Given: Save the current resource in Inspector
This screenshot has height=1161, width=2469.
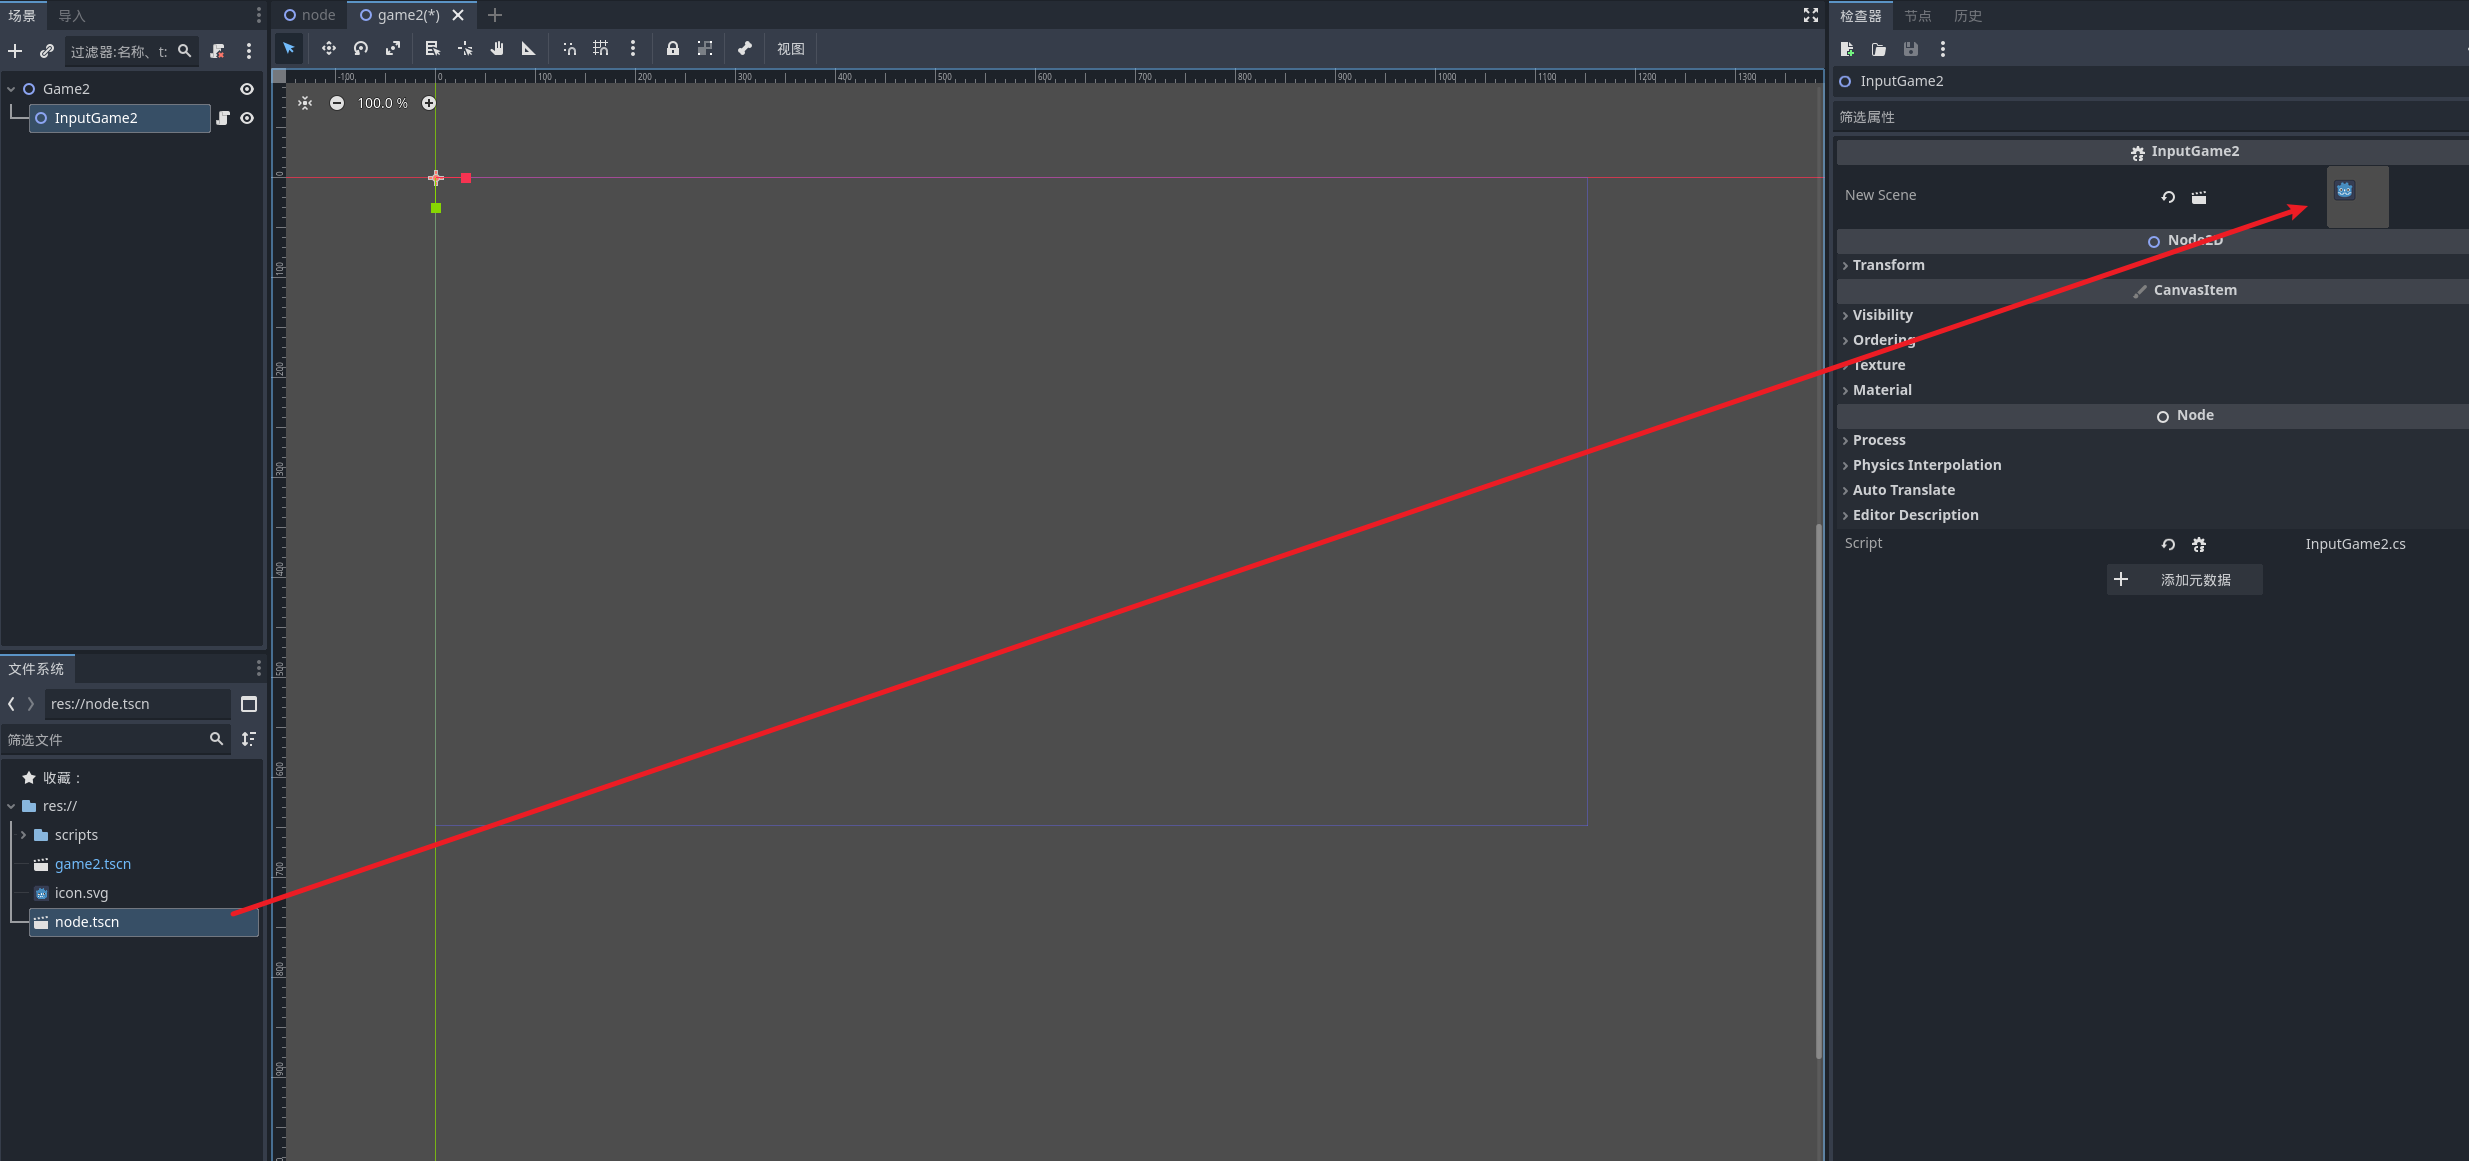Looking at the screenshot, I should coord(1911,49).
